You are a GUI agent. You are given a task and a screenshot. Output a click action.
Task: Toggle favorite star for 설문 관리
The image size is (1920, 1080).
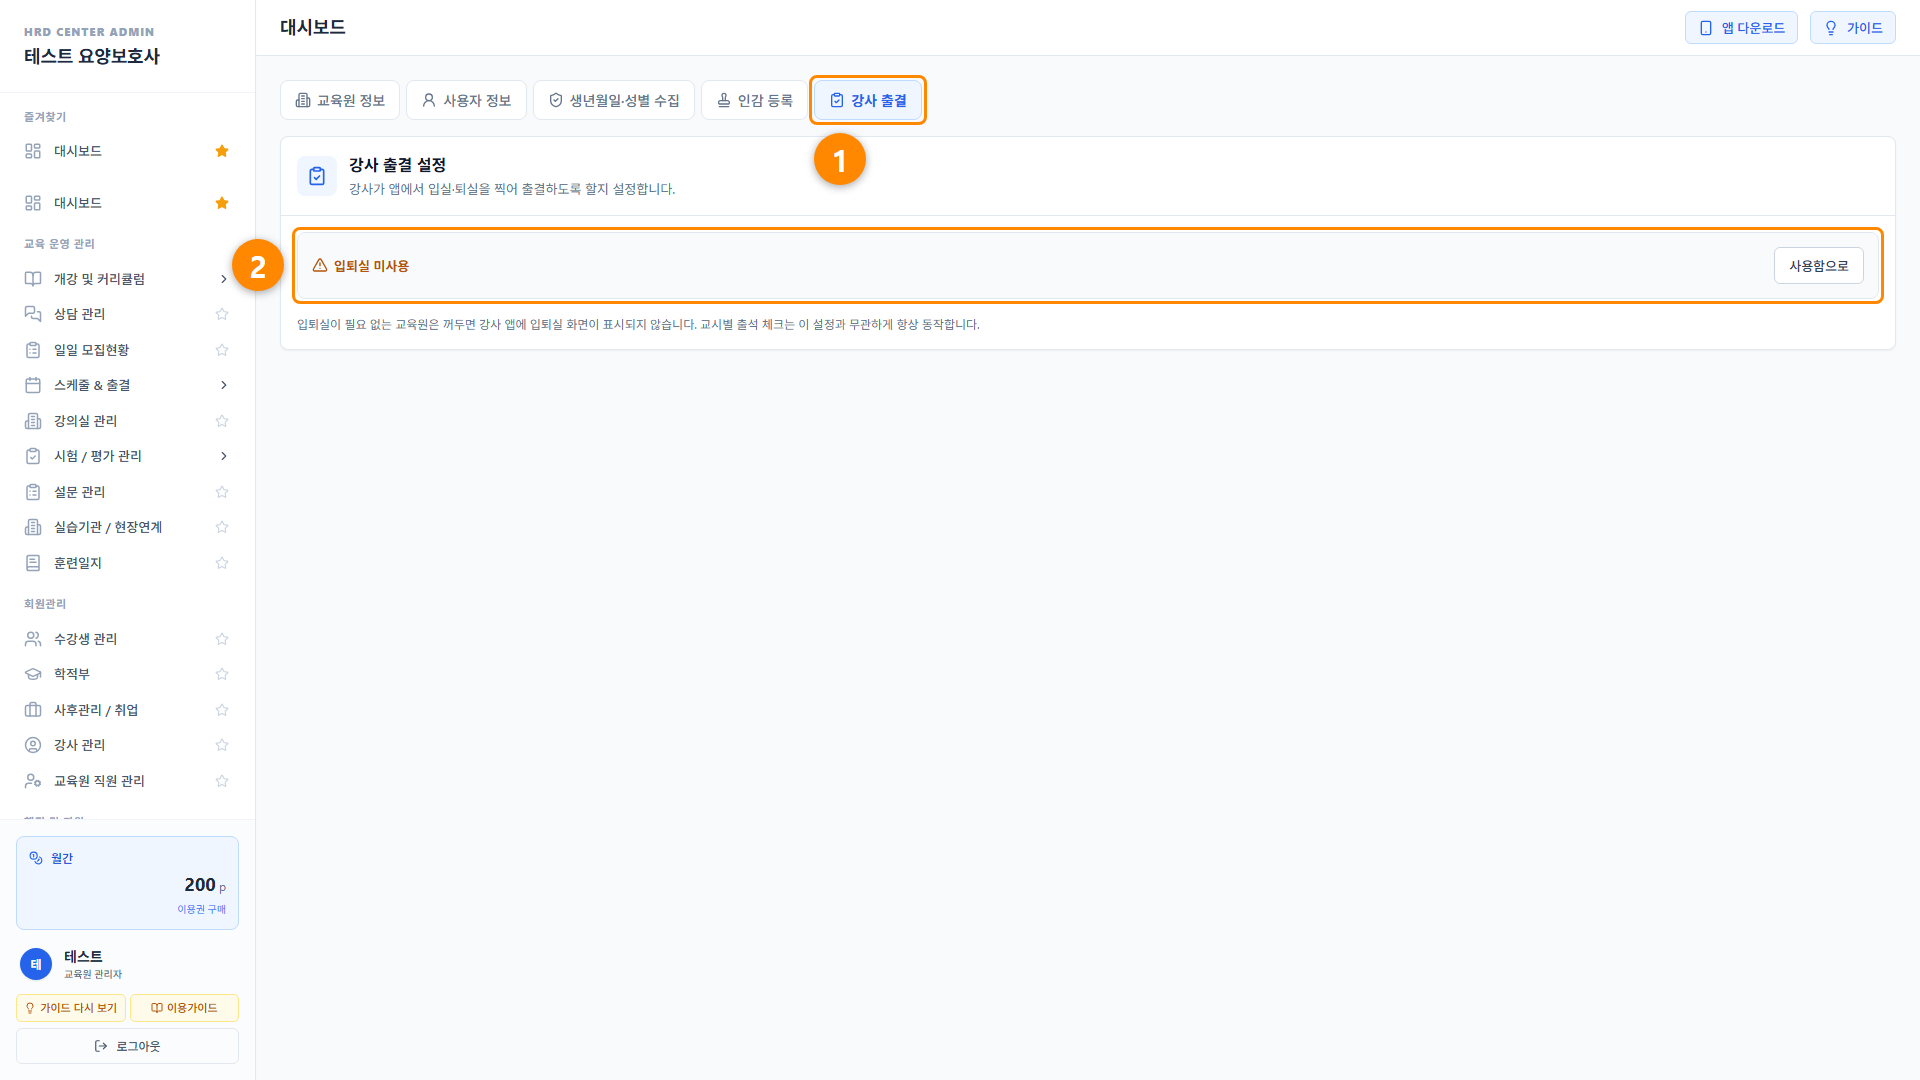(x=222, y=492)
